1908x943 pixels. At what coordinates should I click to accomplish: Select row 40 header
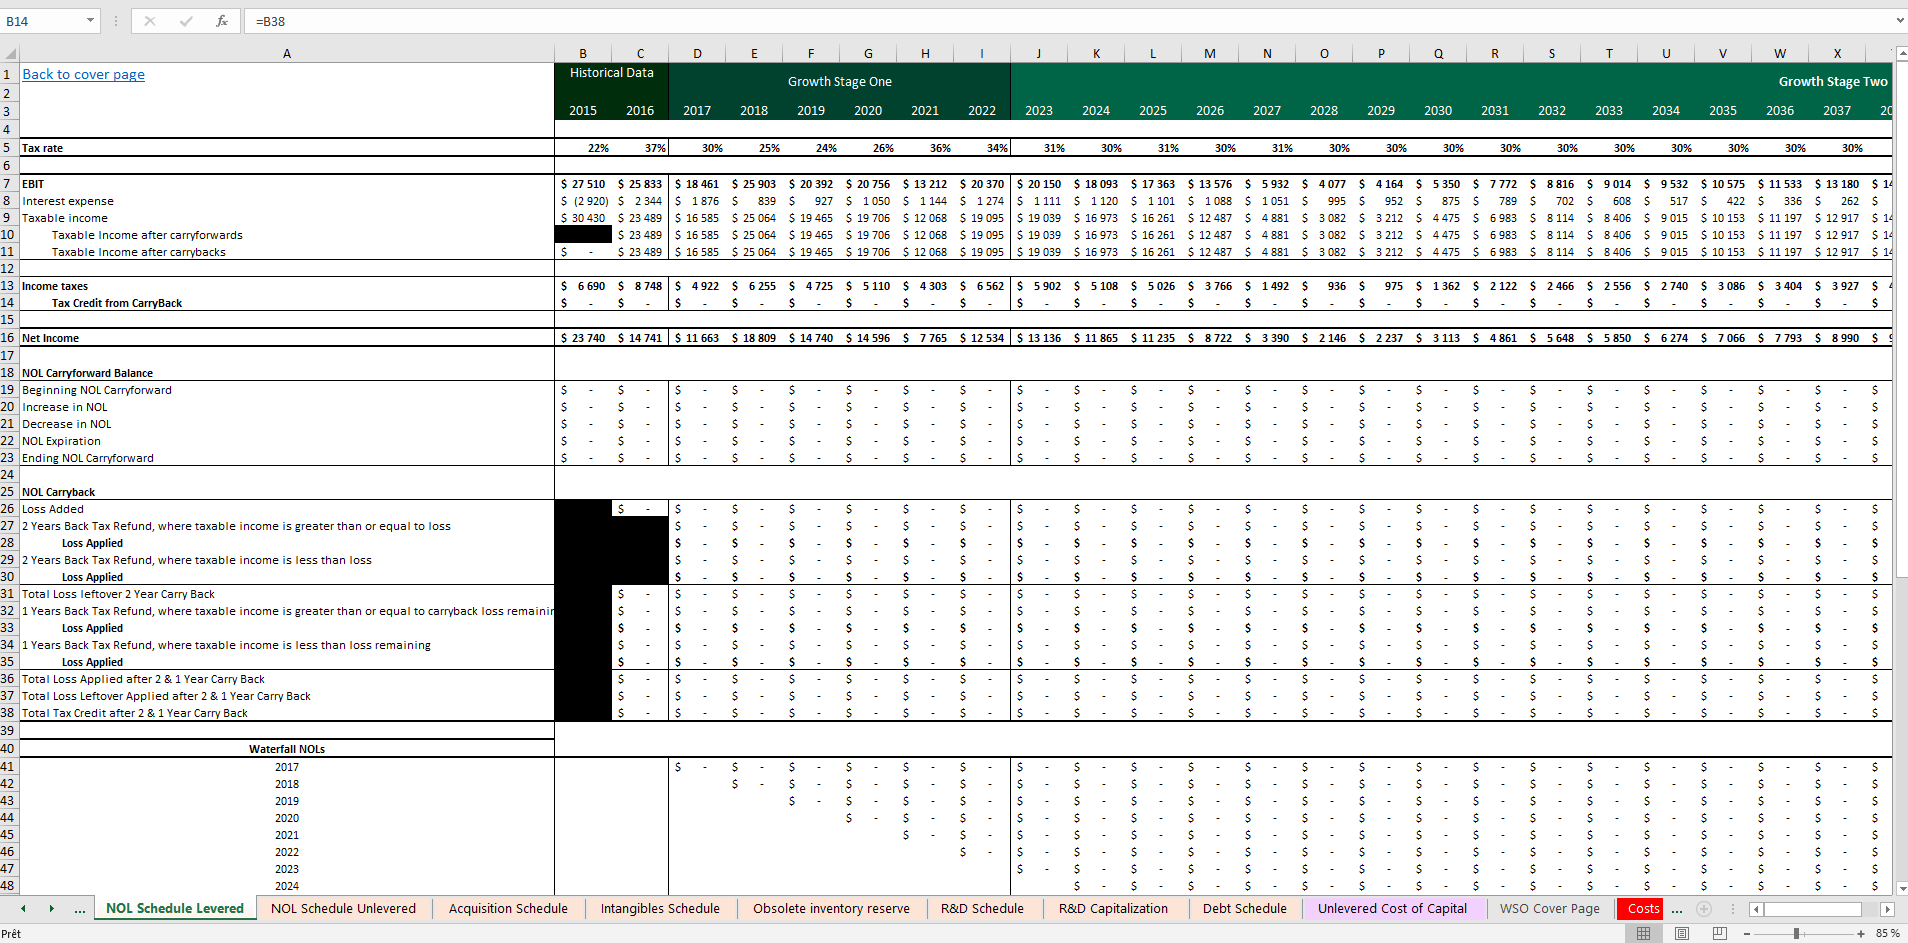click(x=9, y=748)
